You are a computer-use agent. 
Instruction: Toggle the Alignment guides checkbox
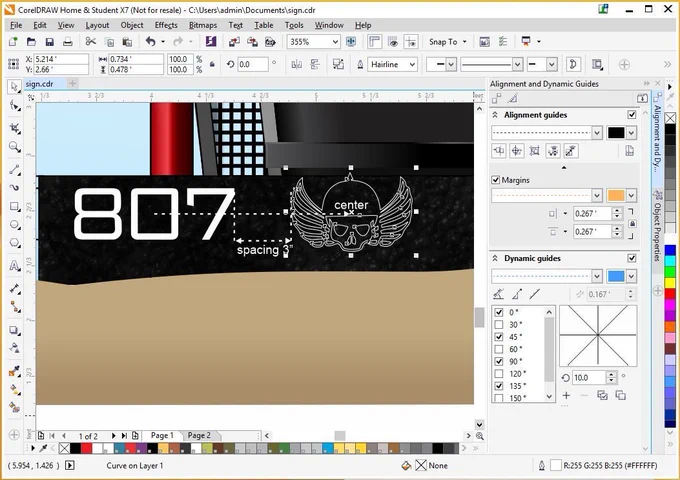tap(632, 115)
